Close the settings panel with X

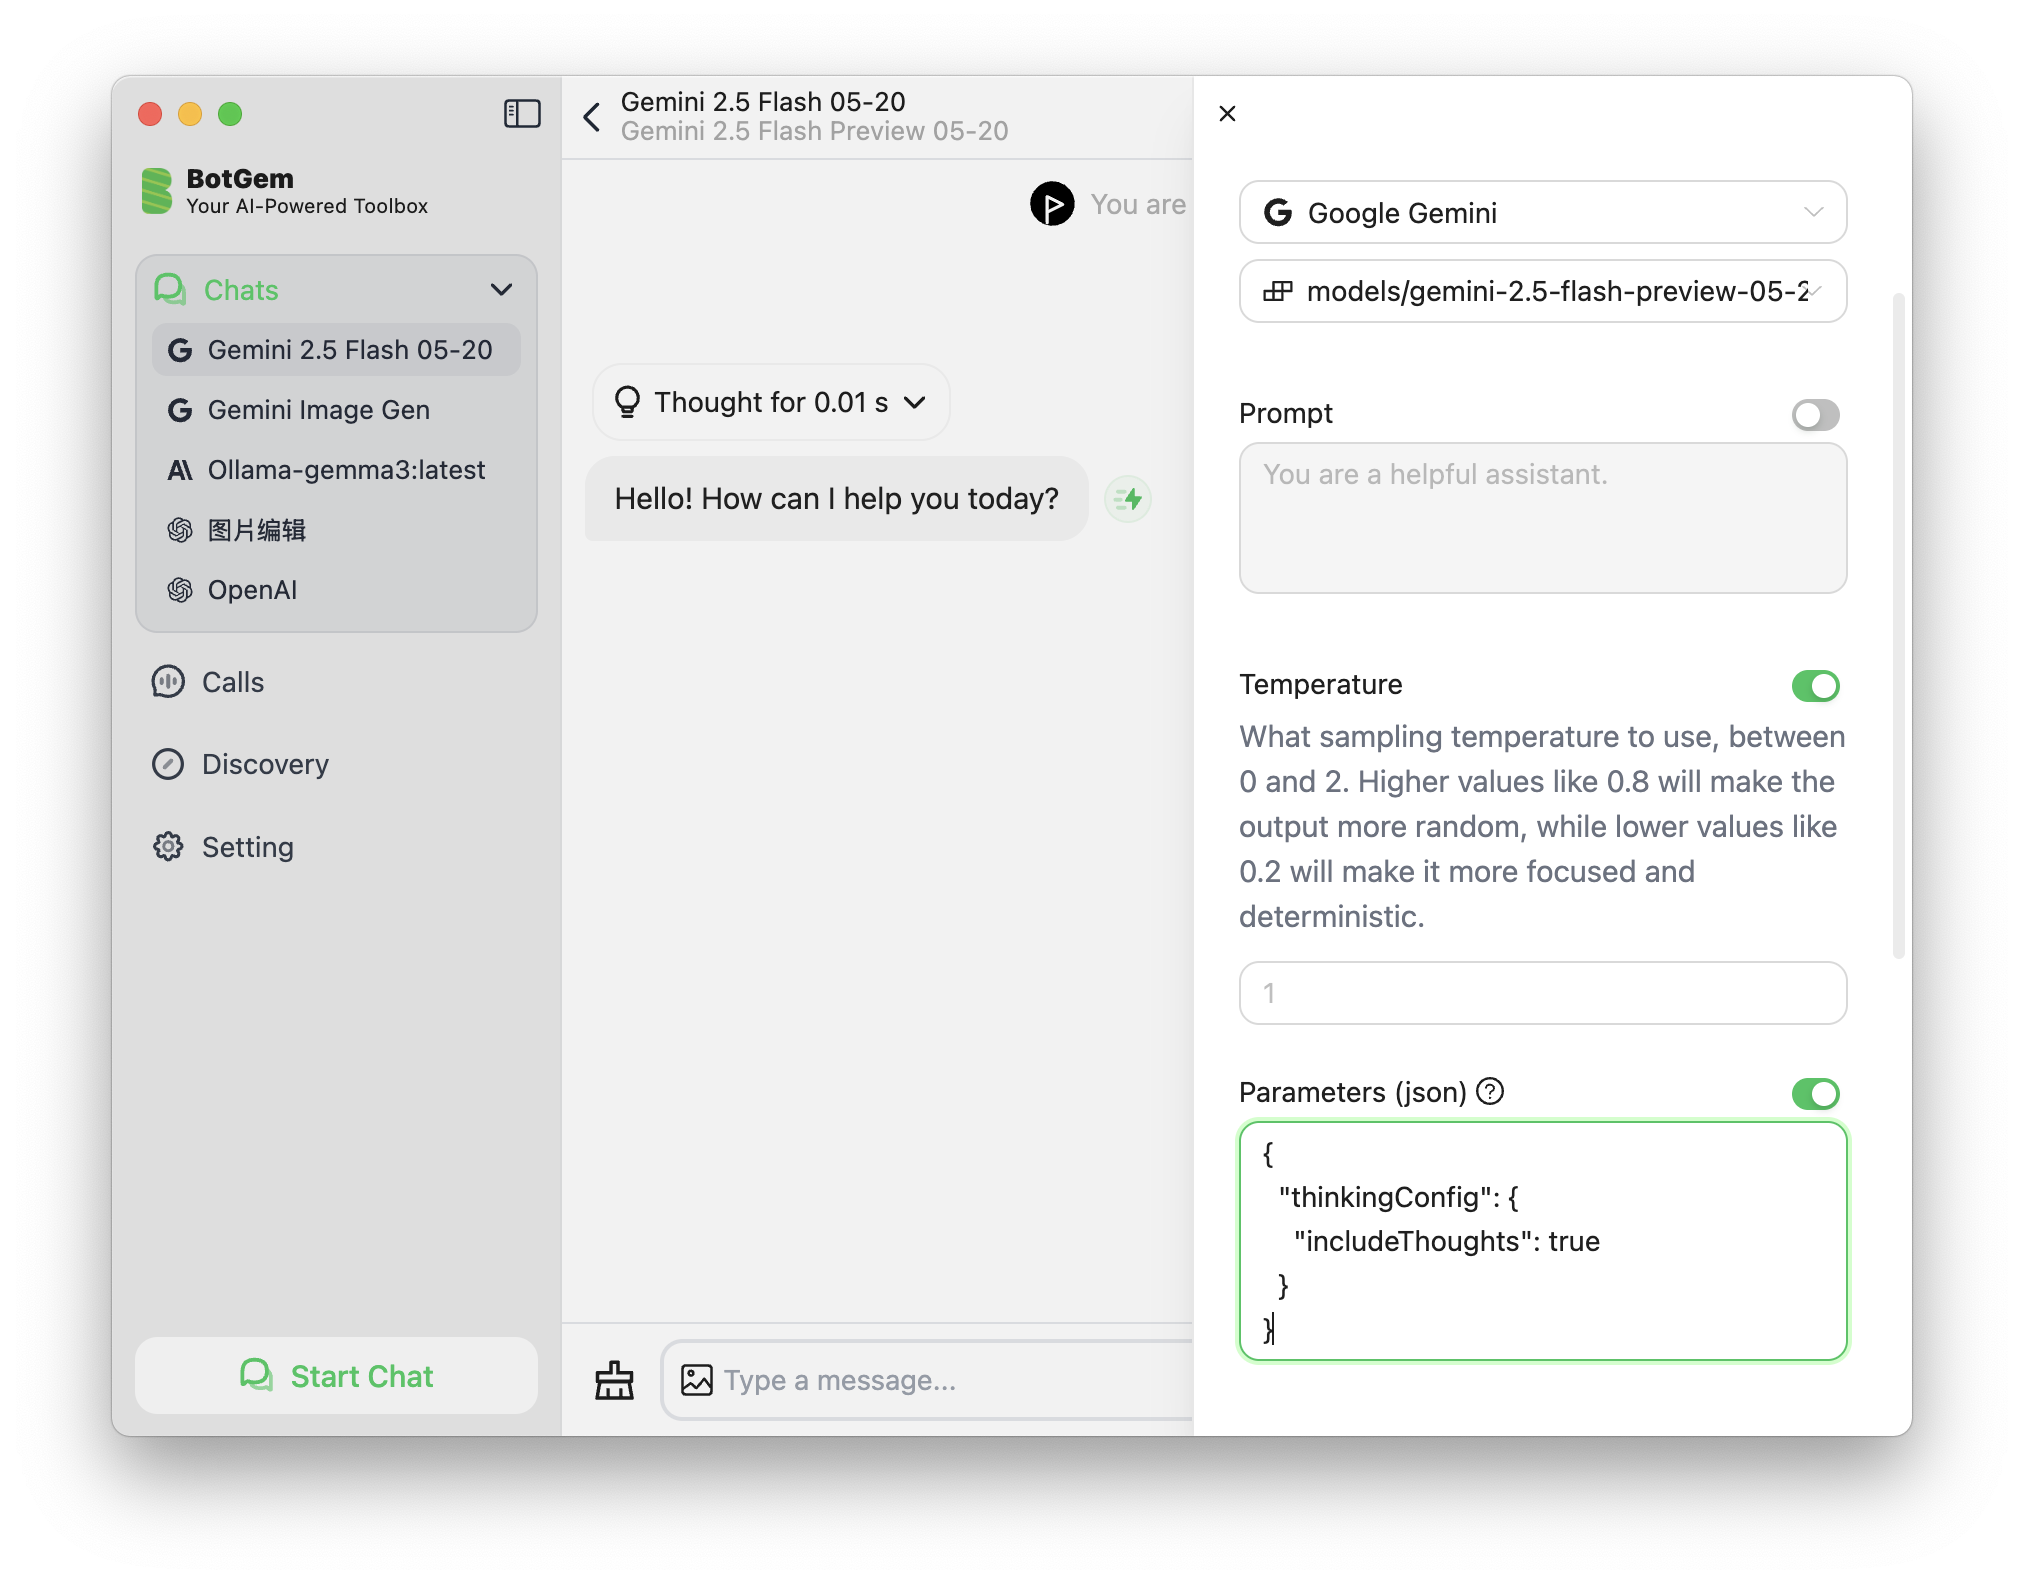(1228, 114)
